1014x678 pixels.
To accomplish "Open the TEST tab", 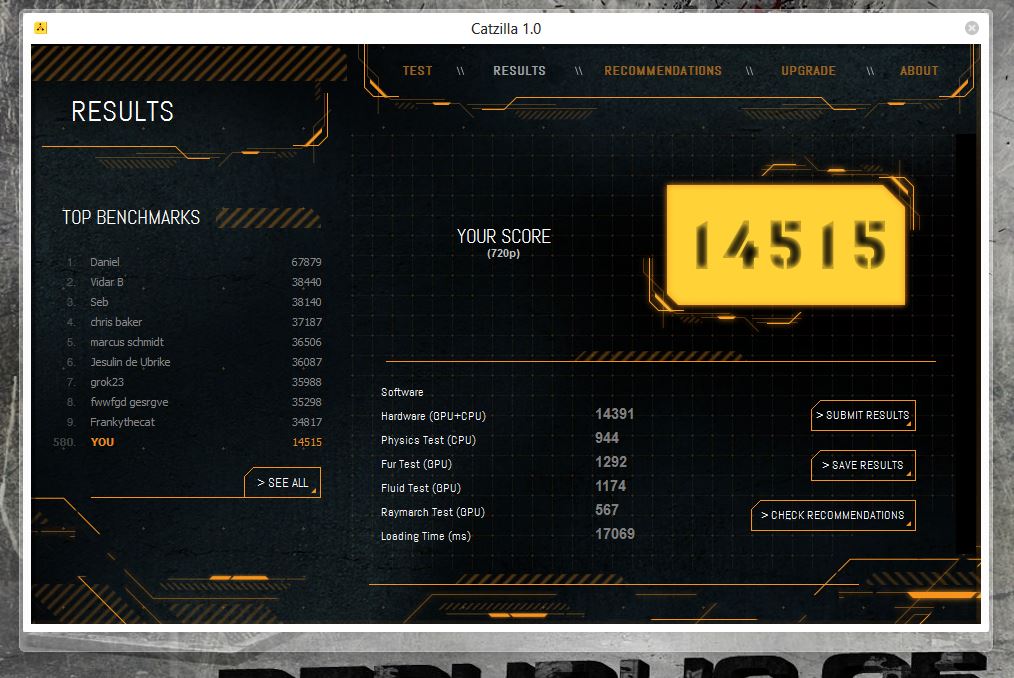I will coord(417,71).
